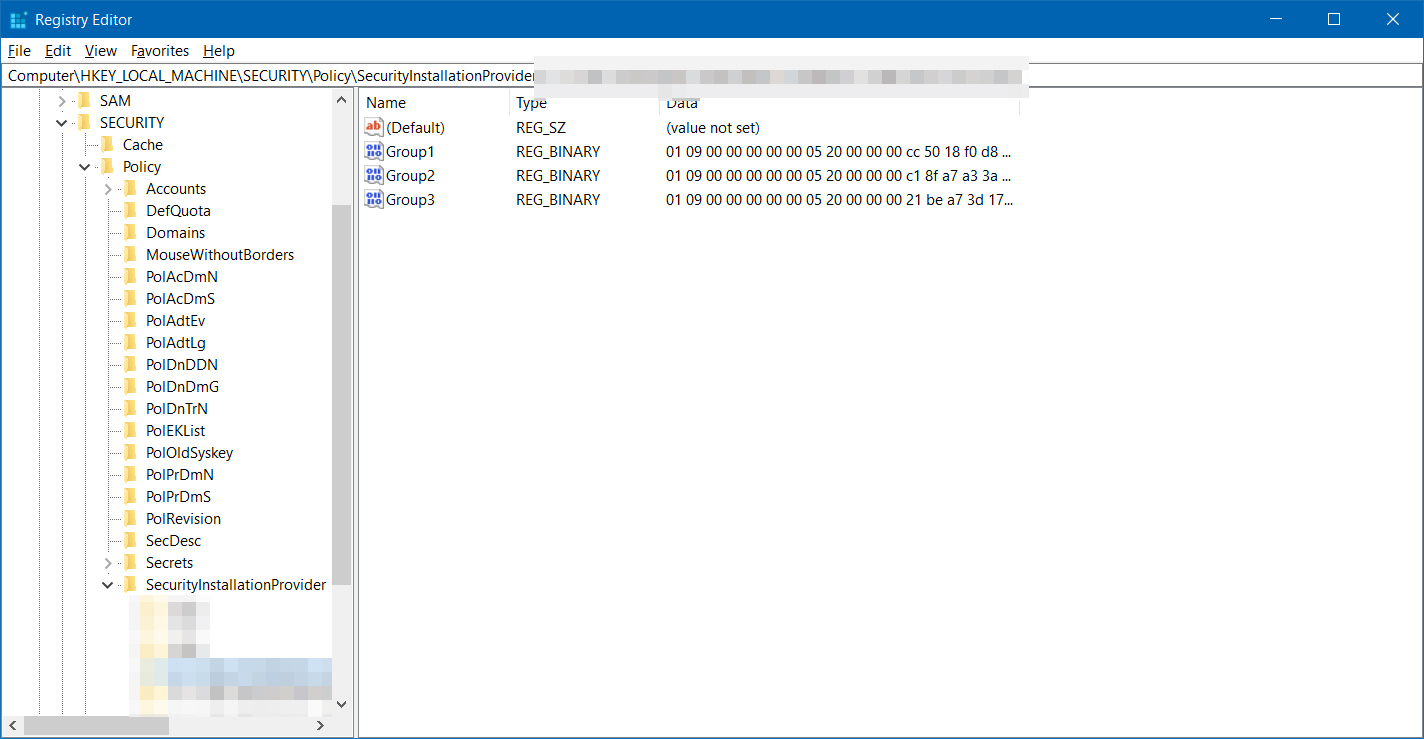Select the Group3 value name
This screenshot has height=739, width=1424.
[x=410, y=200]
